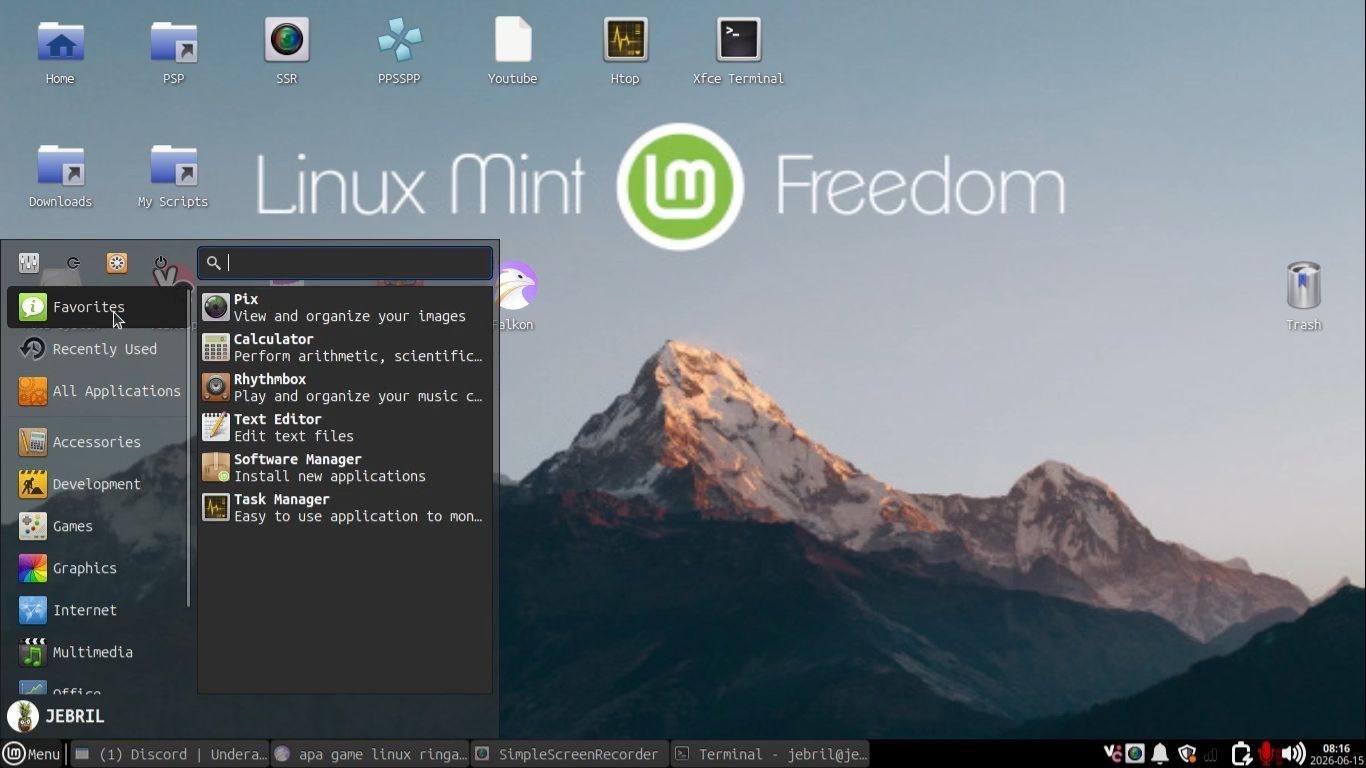Viewport: 1366px width, 768px height.
Task: Switch to SimpleScreenRecorder in the taskbar
Action: coord(570,754)
